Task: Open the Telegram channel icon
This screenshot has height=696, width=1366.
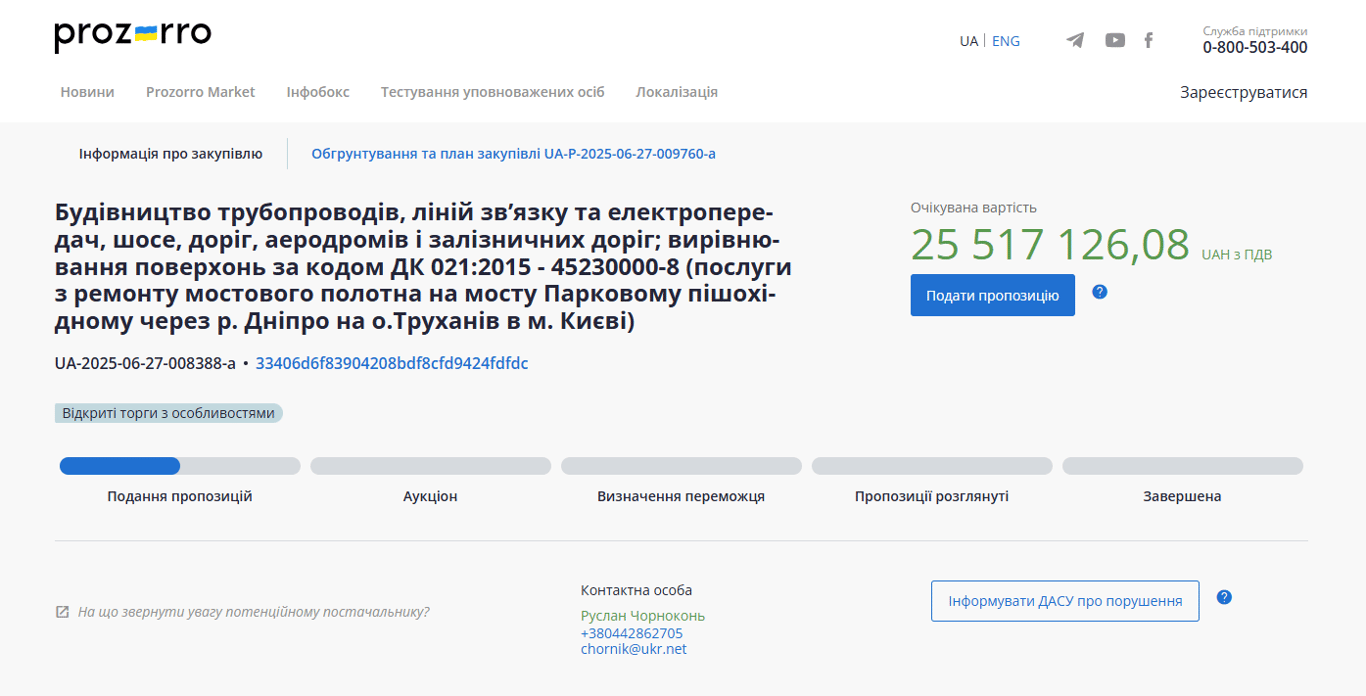Action: point(1075,41)
